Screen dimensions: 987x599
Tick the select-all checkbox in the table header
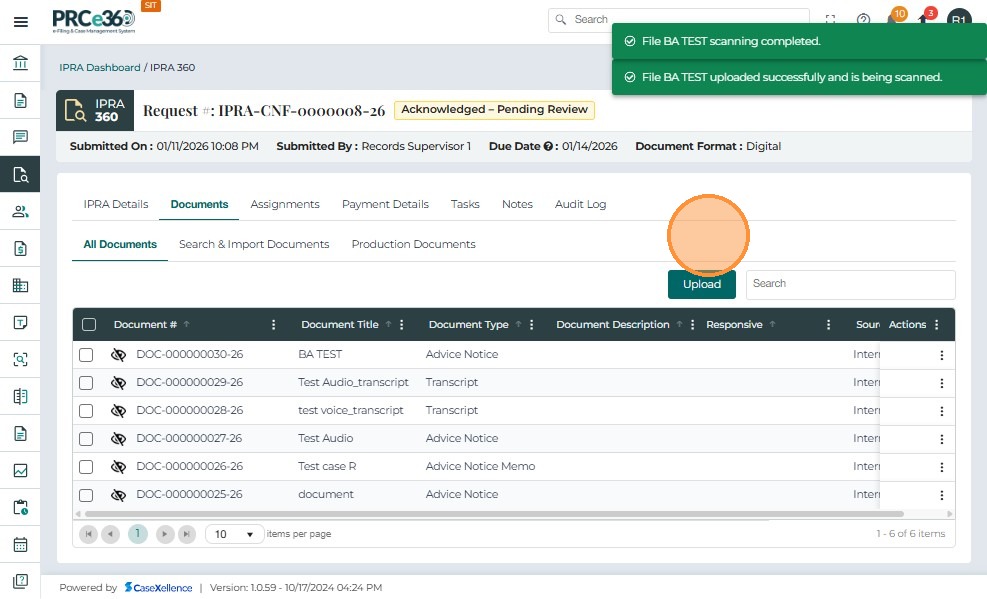click(x=89, y=324)
